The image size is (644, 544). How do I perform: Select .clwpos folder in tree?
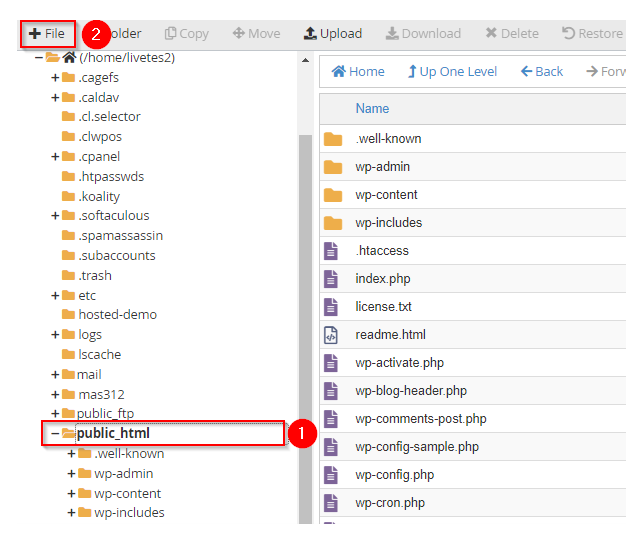coord(92,136)
